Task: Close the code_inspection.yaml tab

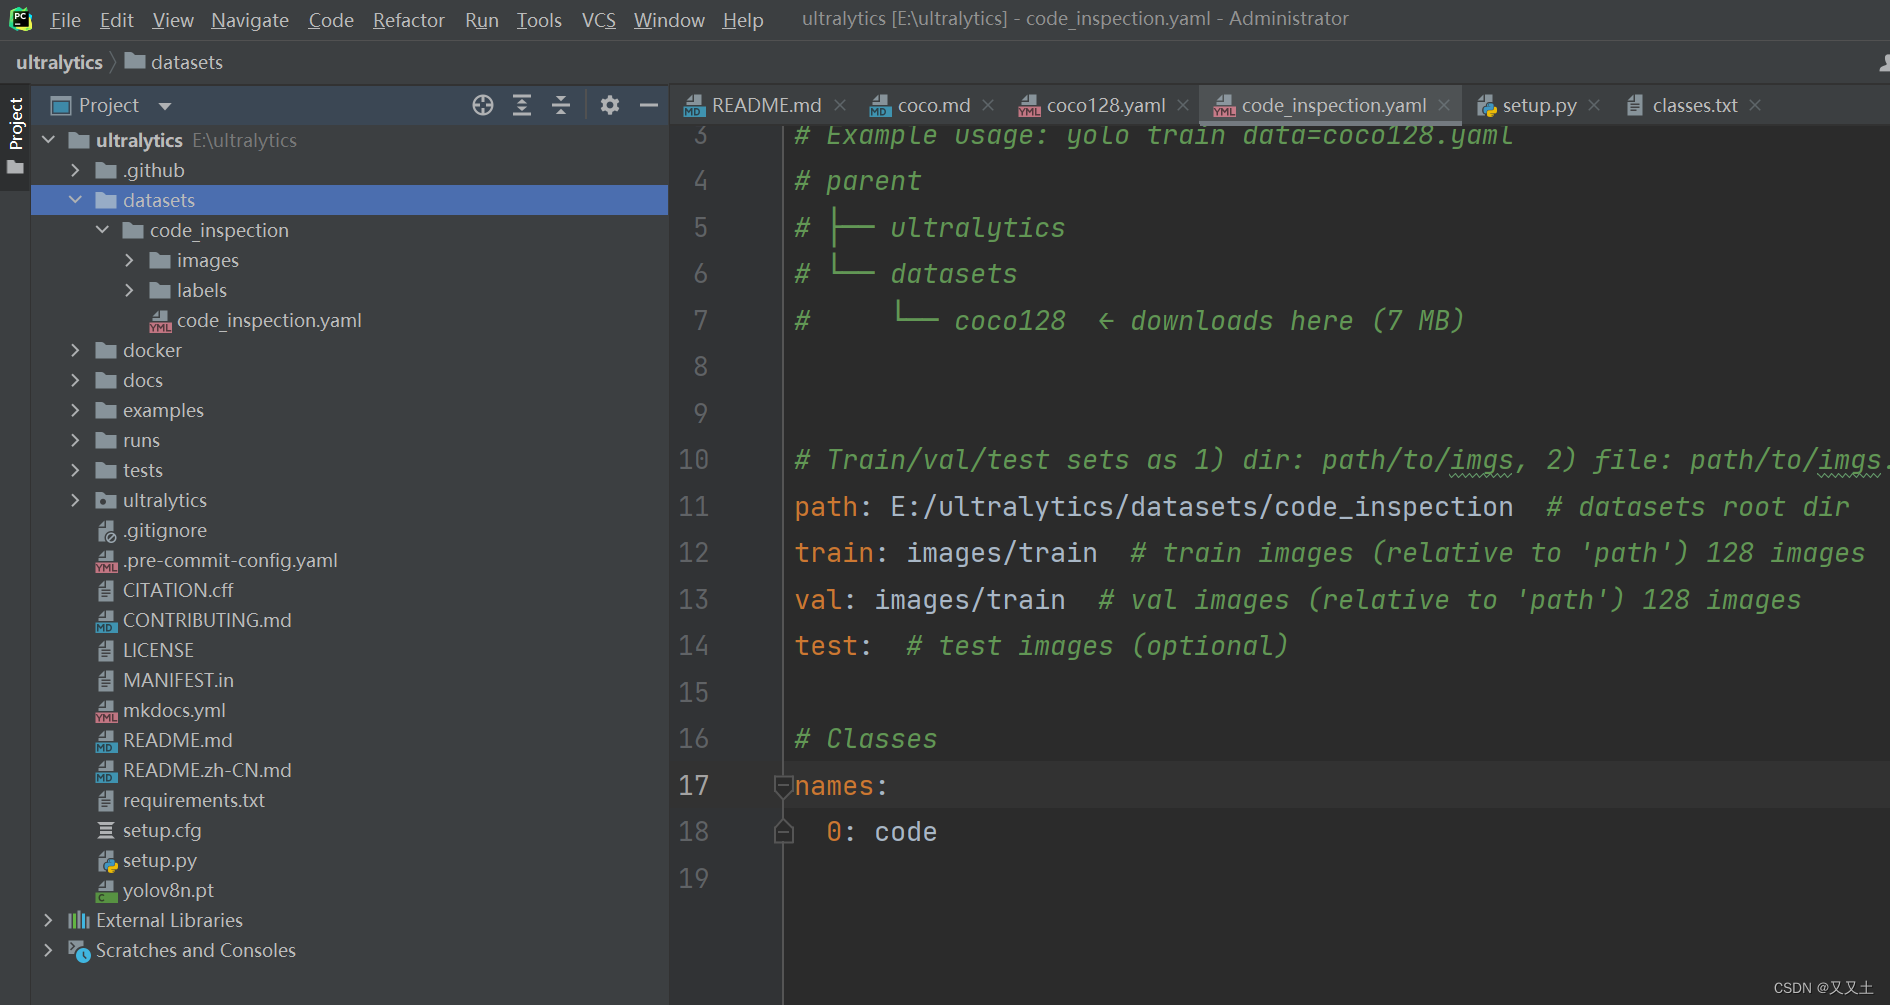Action: (x=1444, y=105)
